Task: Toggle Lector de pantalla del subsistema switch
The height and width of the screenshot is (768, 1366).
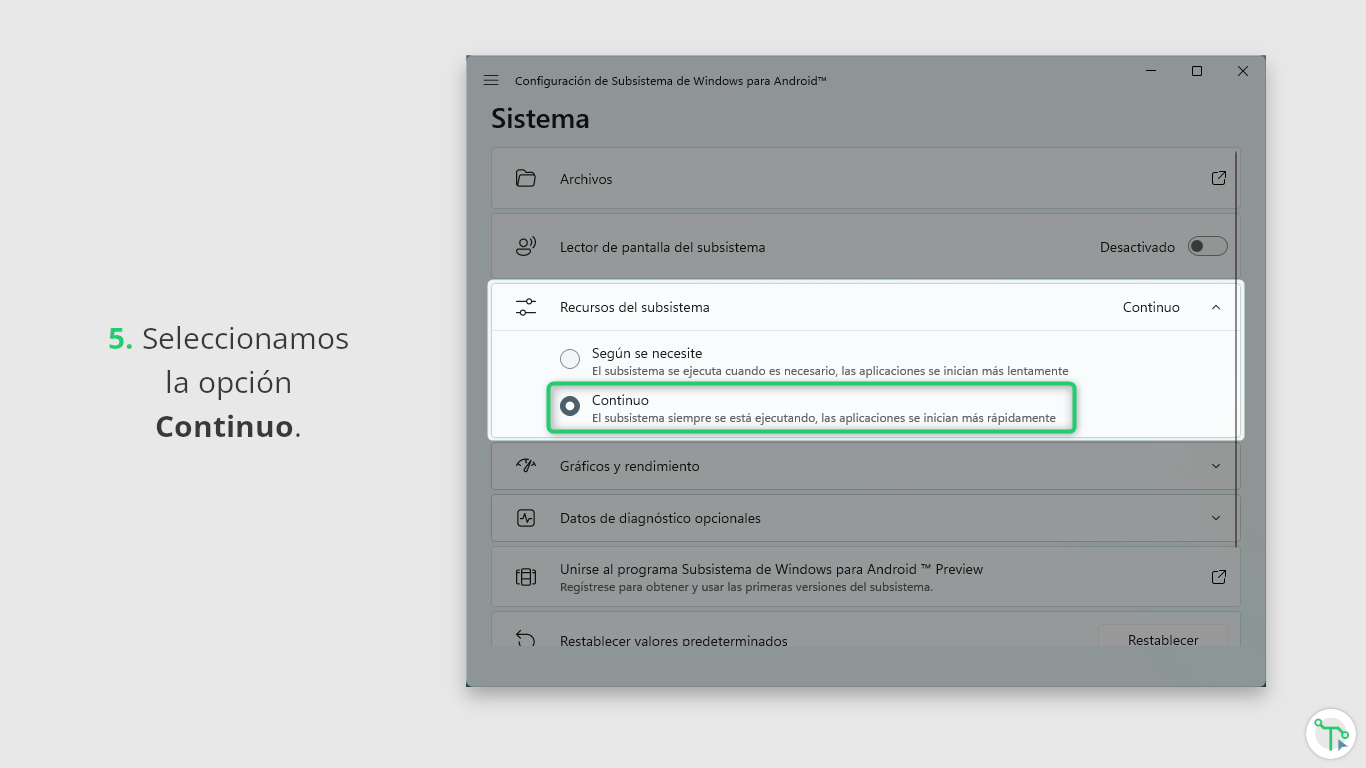Action: tap(1207, 246)
